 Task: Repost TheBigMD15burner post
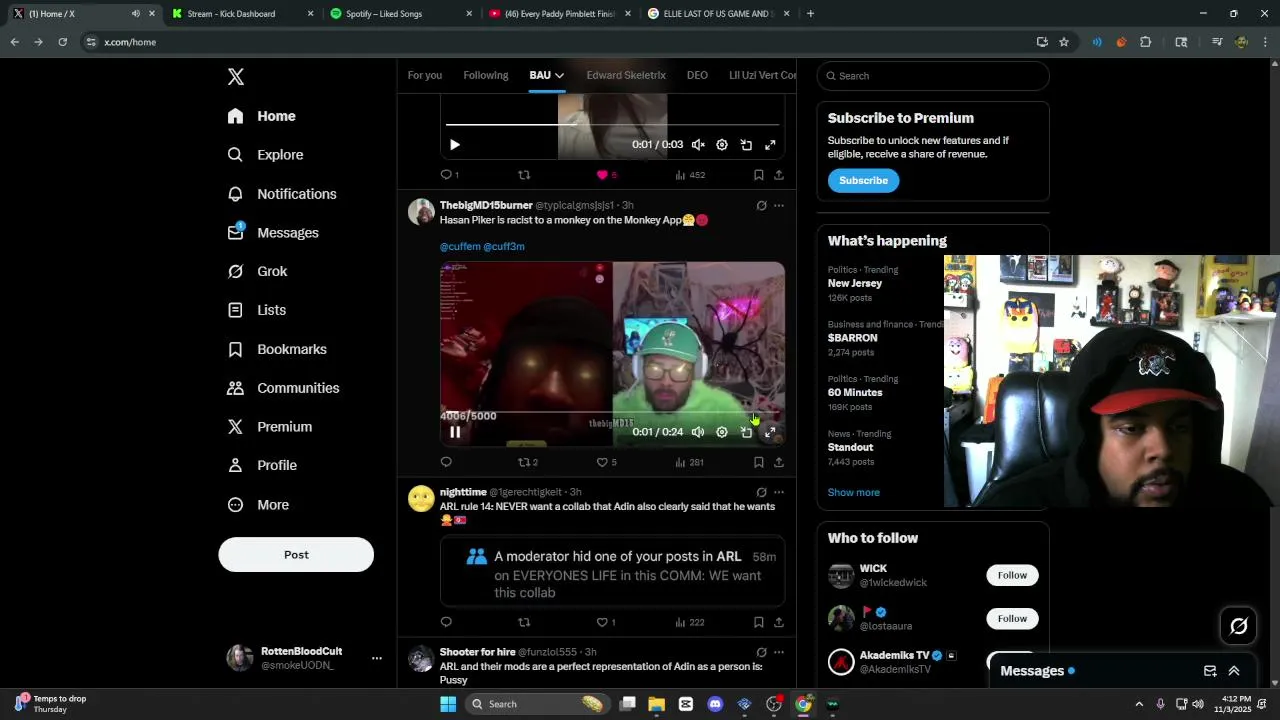[x=523, y=462]
